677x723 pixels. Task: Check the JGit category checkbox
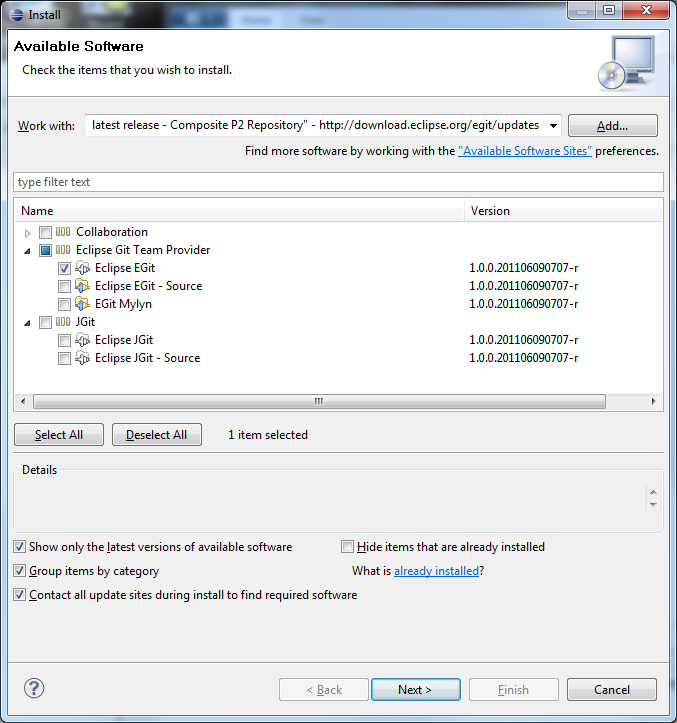[x=45, y=322]
